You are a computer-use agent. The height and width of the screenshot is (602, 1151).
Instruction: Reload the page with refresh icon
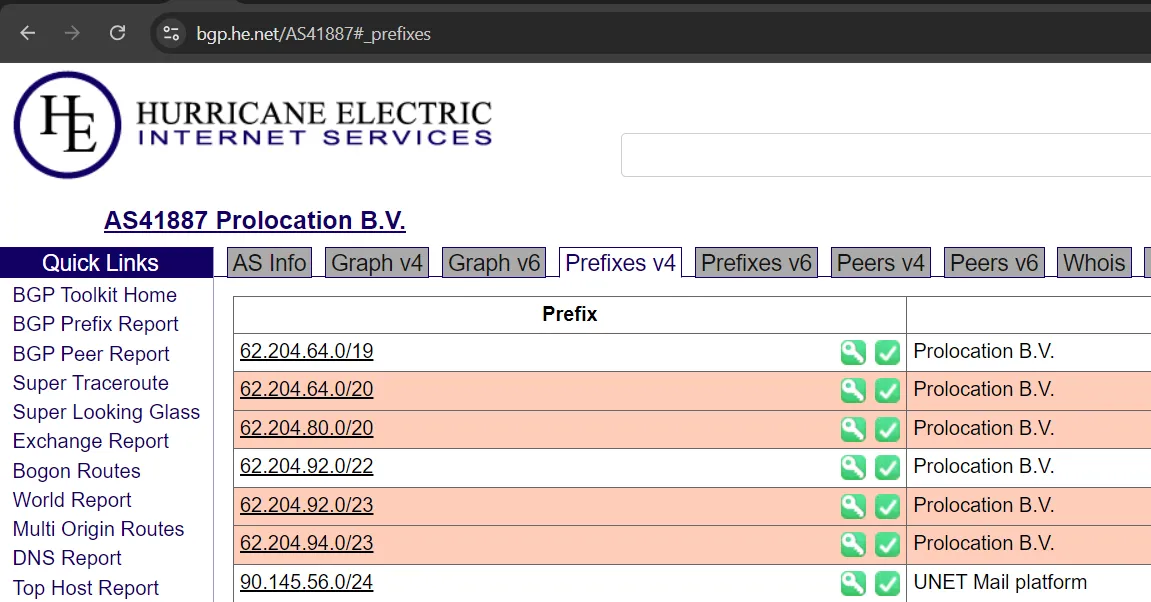tap(117, 33)
